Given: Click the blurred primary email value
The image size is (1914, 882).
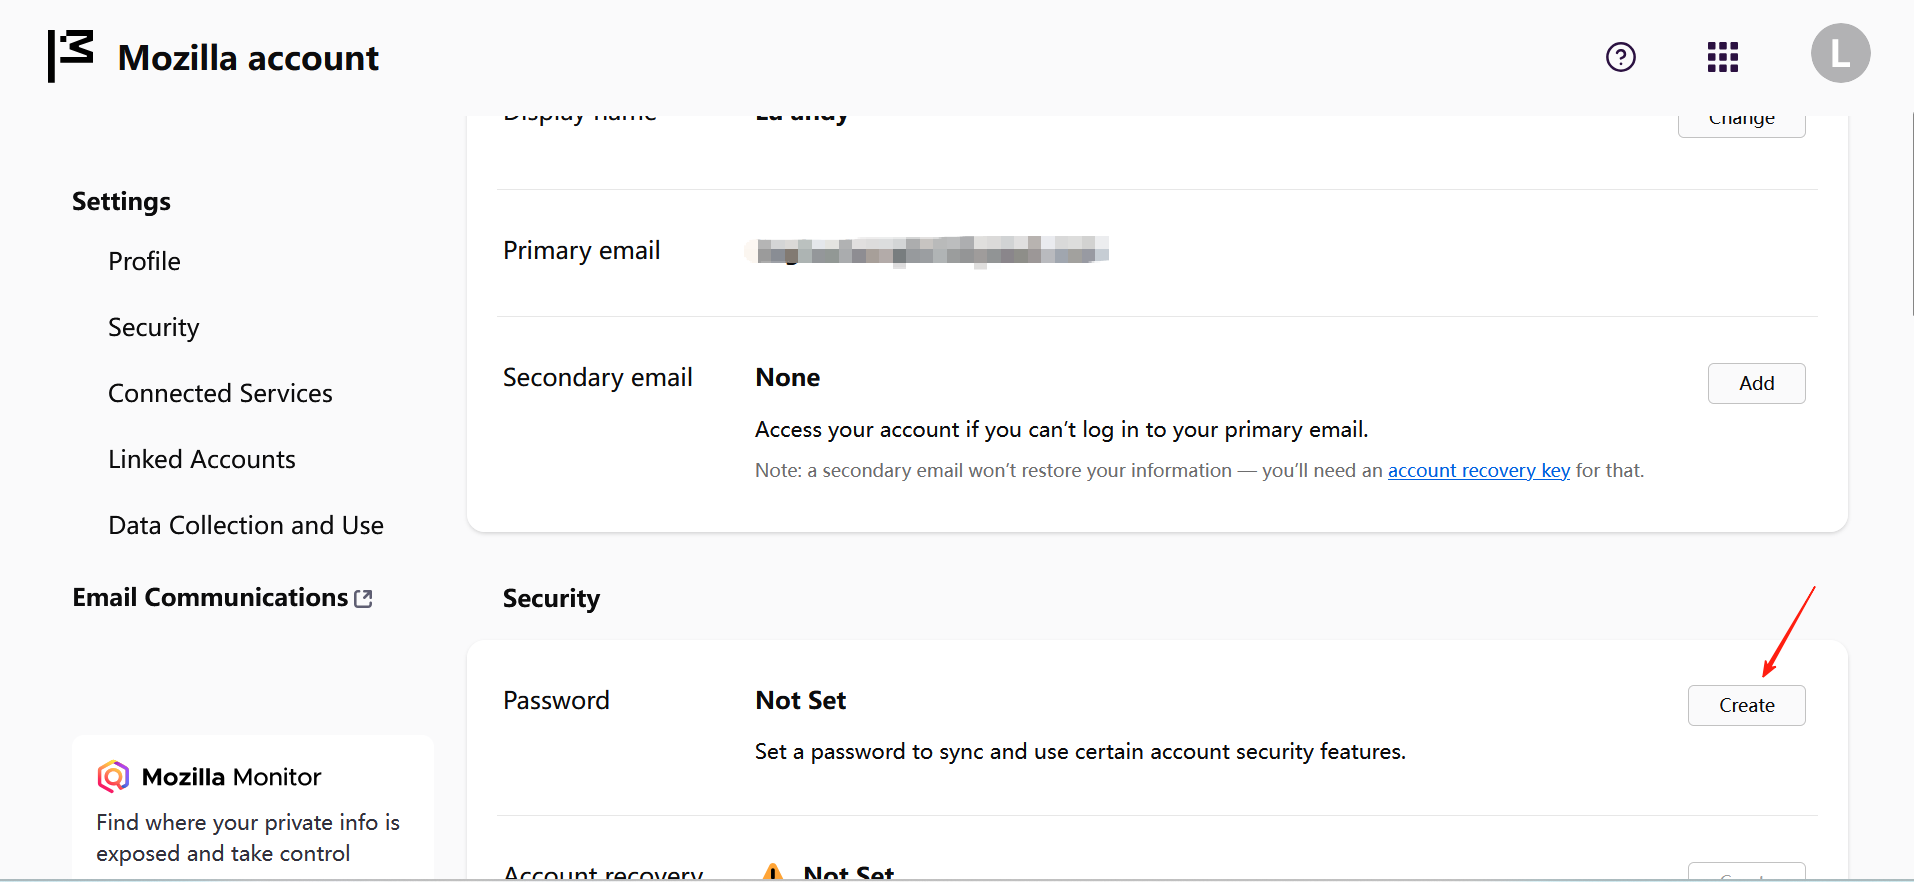Looking at the screenshot, I should click(931, 250).
